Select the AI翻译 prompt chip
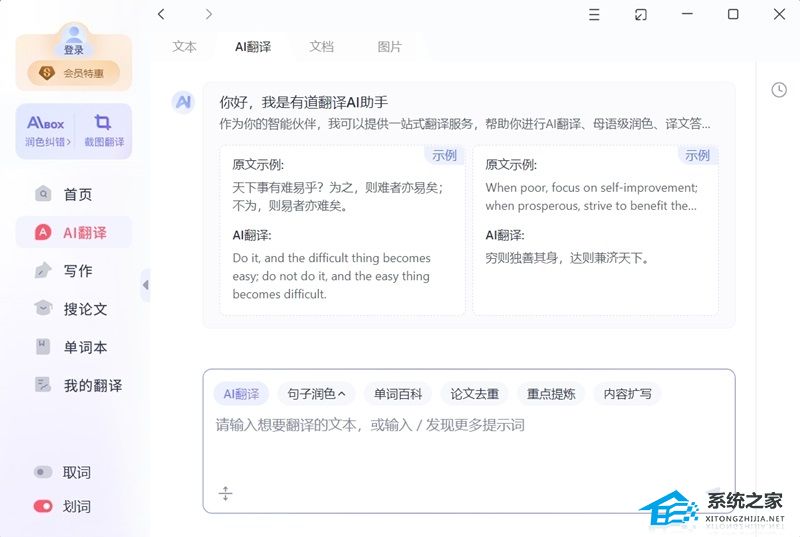This screenshot has height=537, width=800. (241, 394)
